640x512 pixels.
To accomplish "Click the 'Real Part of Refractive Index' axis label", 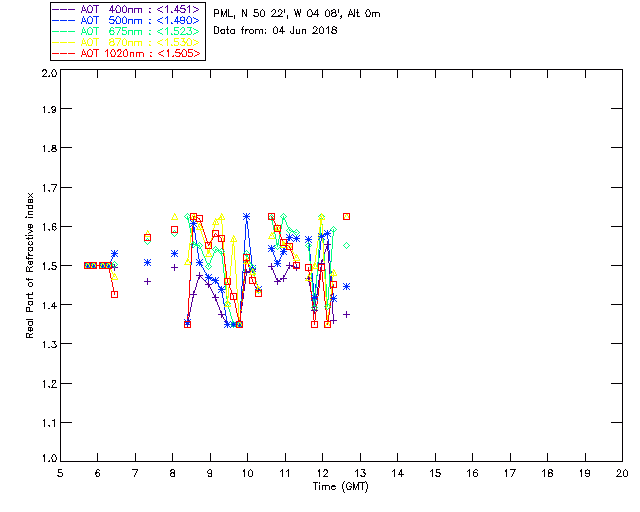I will click(x=29, y=266).
